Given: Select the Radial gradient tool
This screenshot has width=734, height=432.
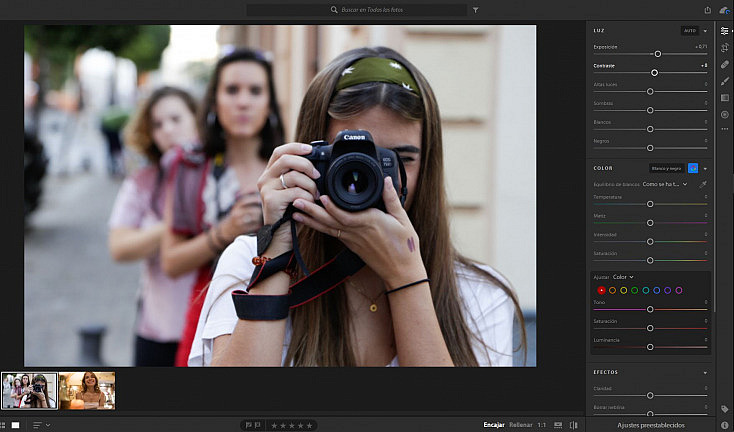Looking at the screenshot, I should click(725, 114).
